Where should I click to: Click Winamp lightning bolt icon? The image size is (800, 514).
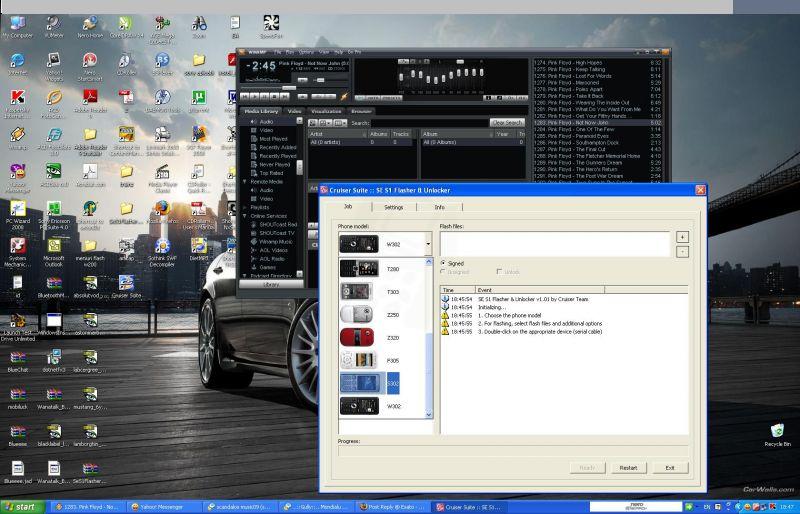point(344,96)
